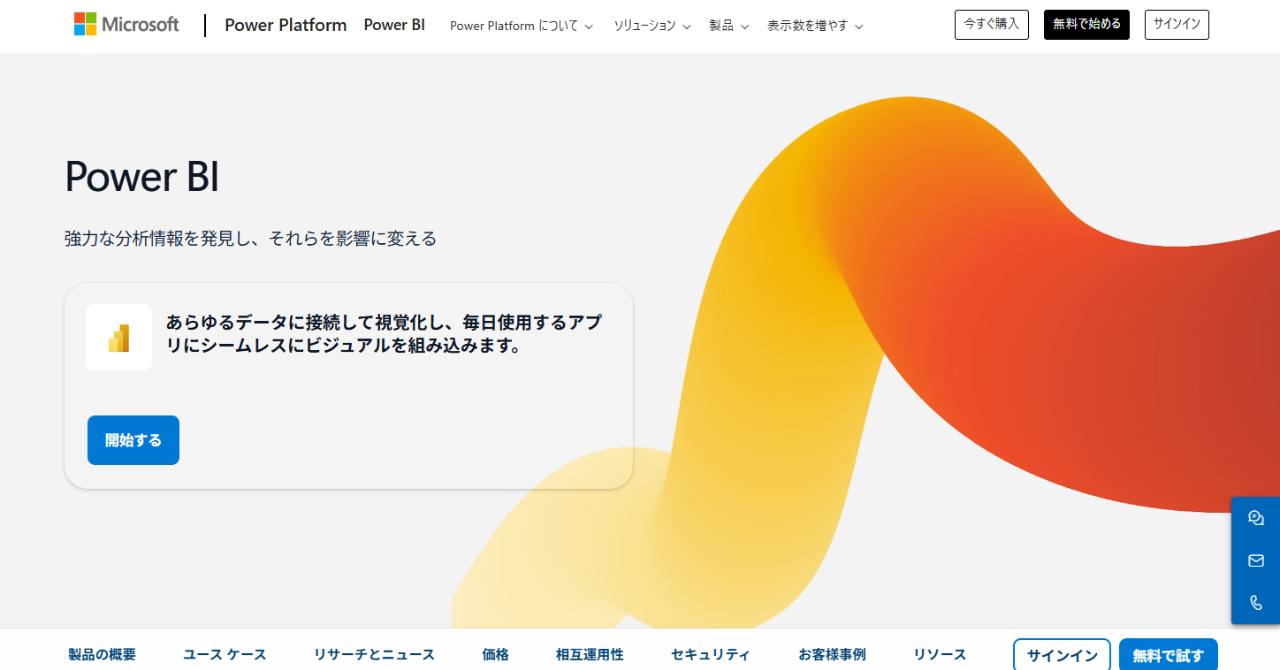Click the email envelope icon
The height and width of the screenshot is (670, 1280).
point(1256,561)
